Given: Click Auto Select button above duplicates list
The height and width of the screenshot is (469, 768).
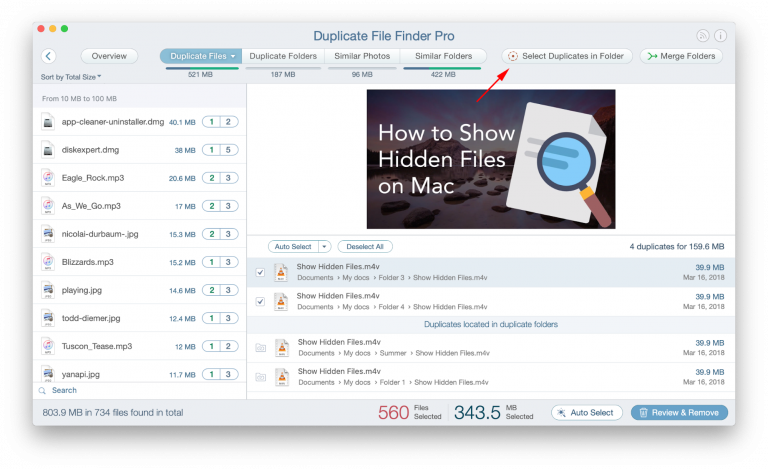Looking at the screenshot, I should pos(293,247).
